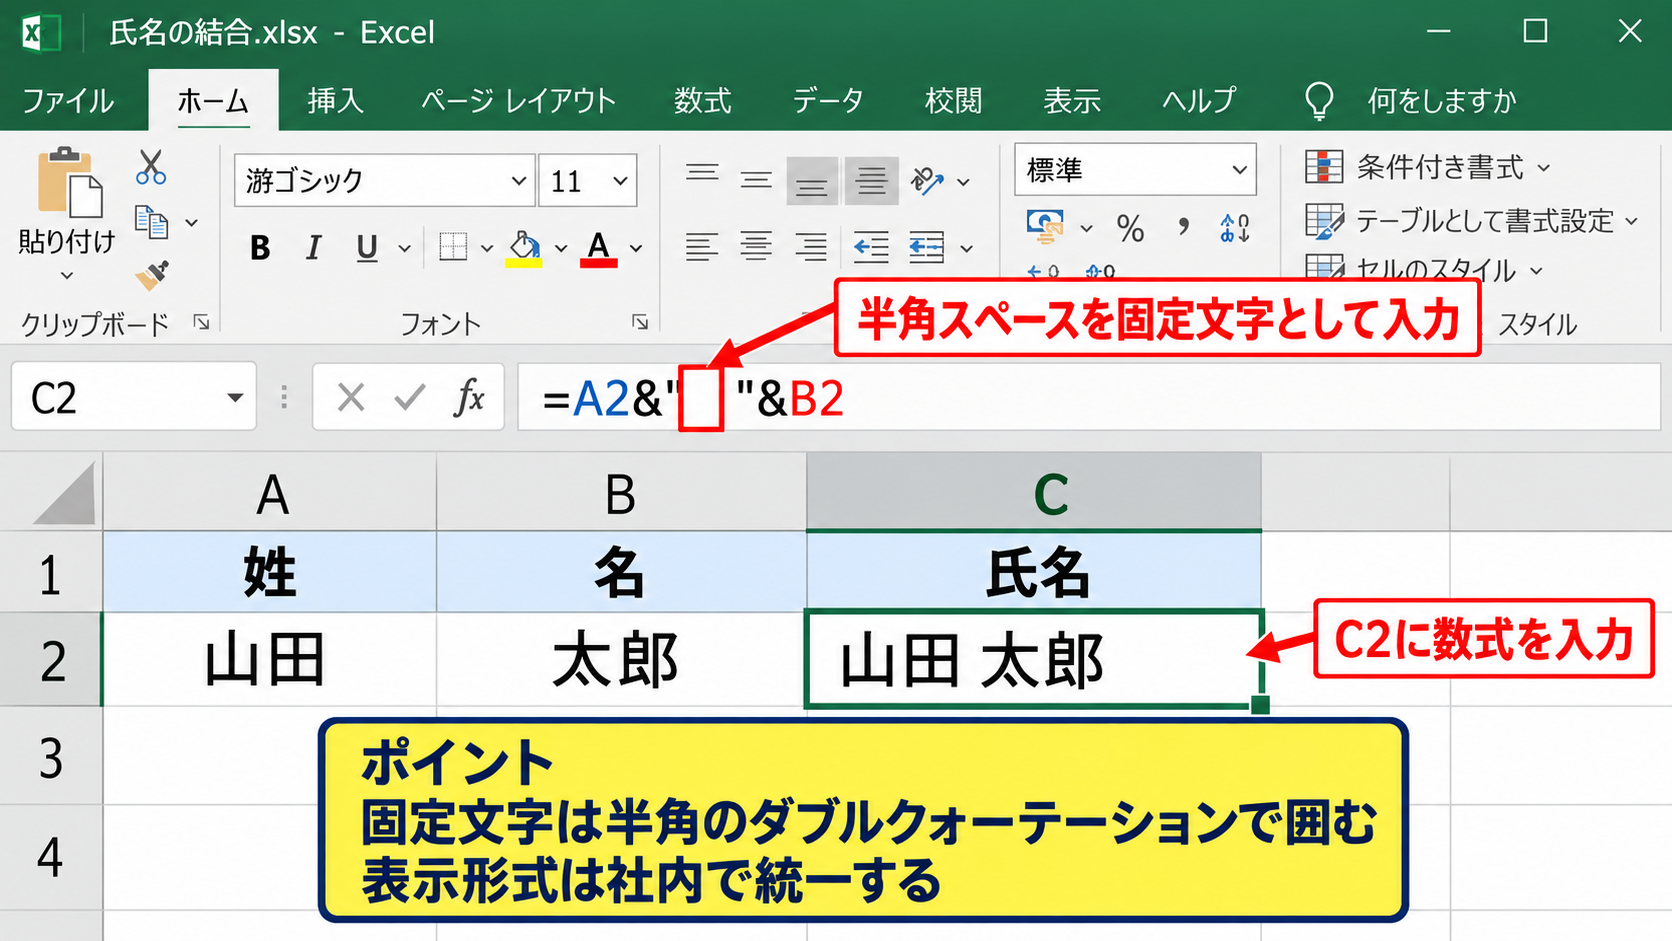Switch to the 数式 tab

point(702,101)
